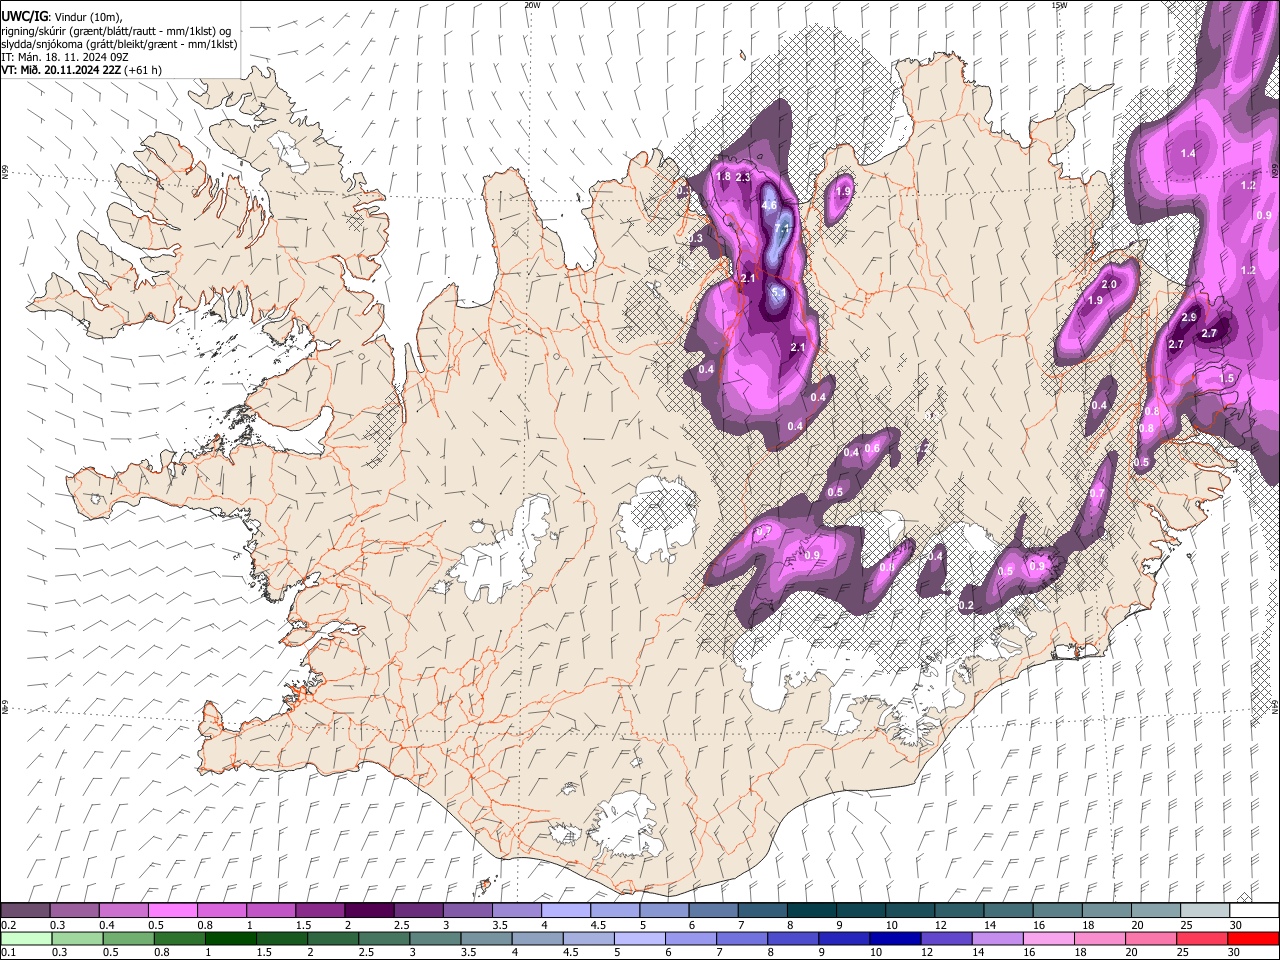
Task: Click the title 'UWC/IG: Vindur (10m)'
Action: [x=63, y=15]
